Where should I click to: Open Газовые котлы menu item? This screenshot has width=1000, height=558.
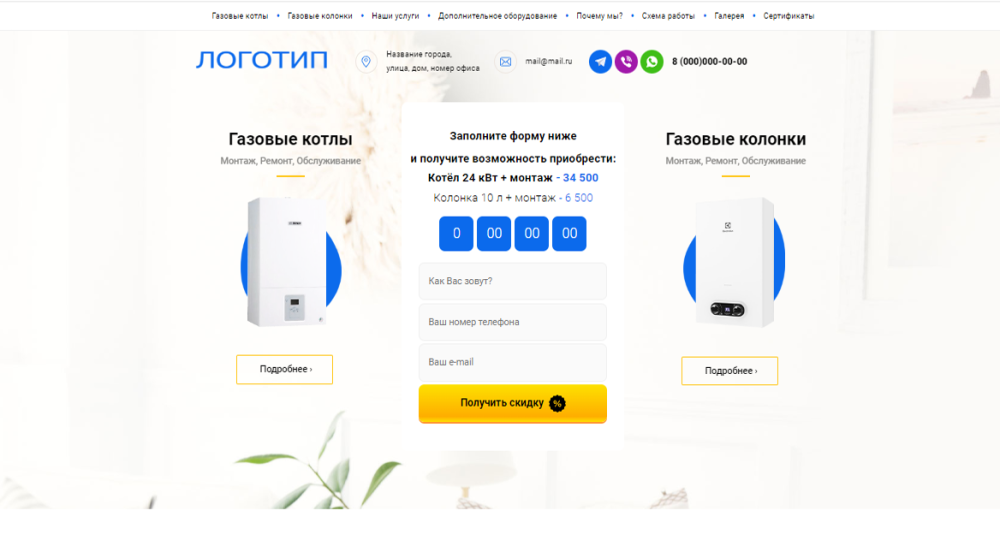[240, 16]
